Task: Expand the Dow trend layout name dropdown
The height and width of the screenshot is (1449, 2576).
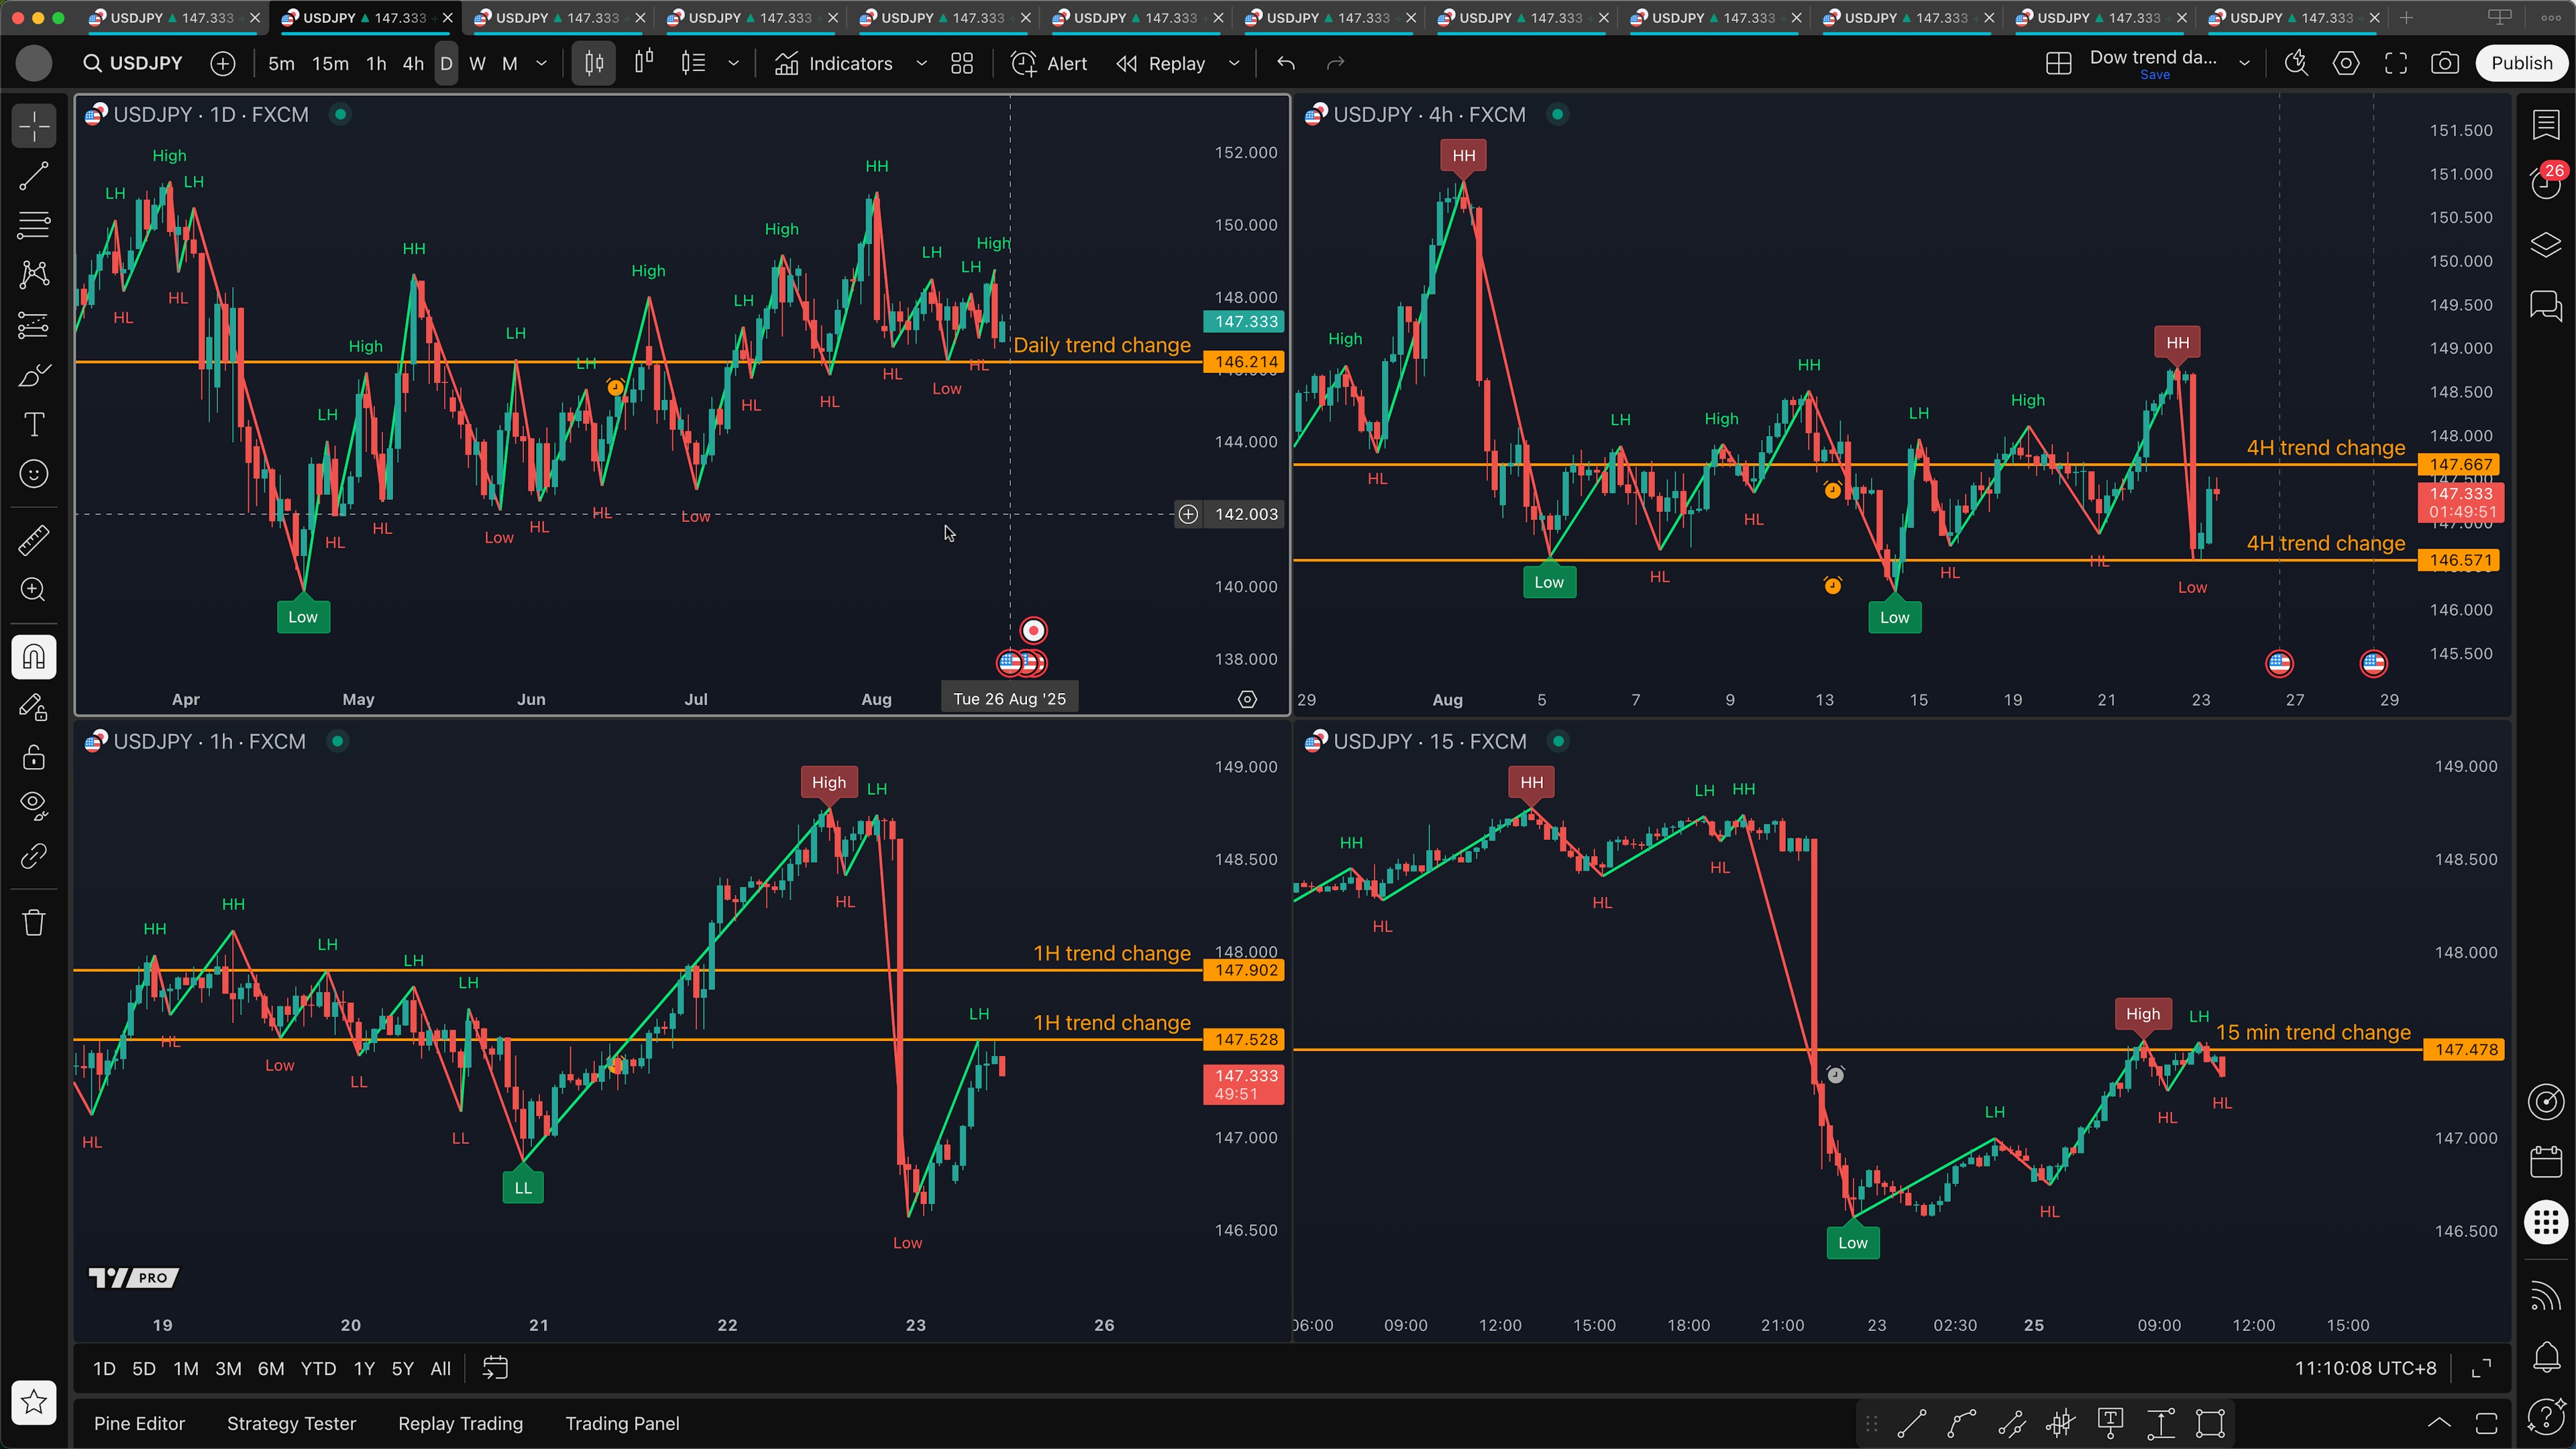Action: click(x=2244, y=63)
